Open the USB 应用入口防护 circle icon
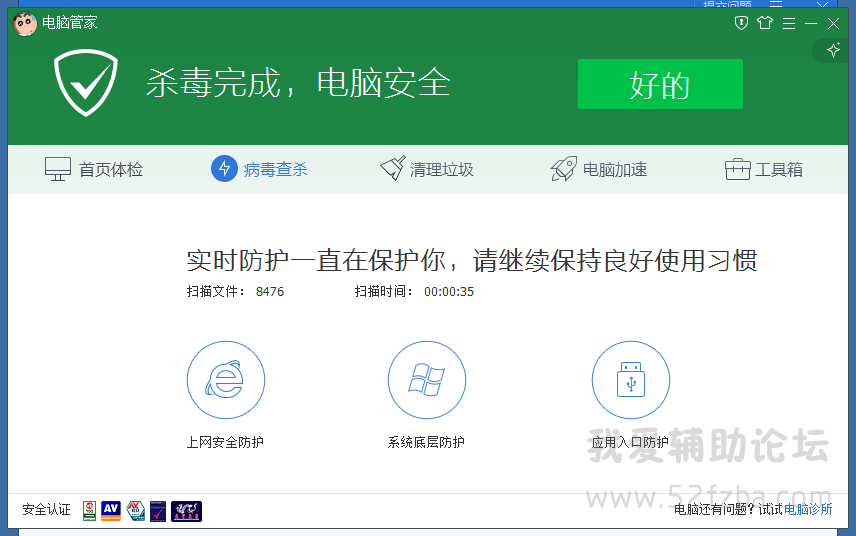The width and height of the screenshot is (856, 536). click(631, 380)
